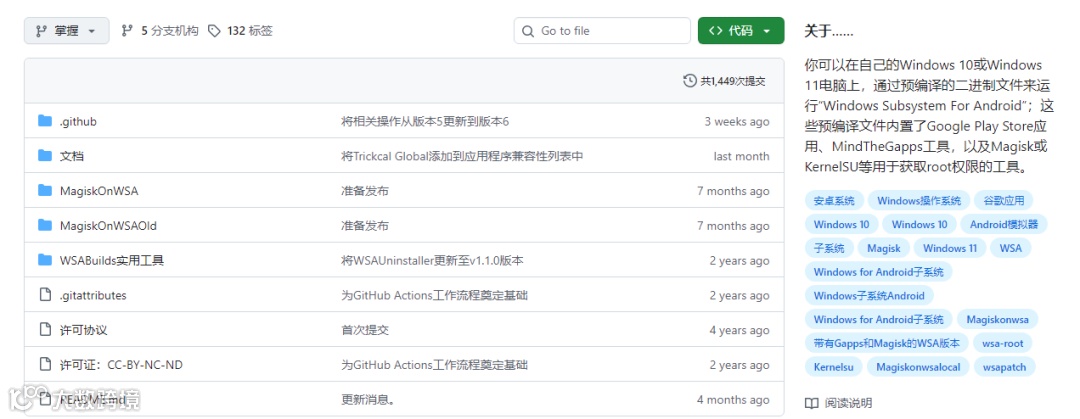Open commit about Trickcal Global compatibility list

tap(462, 156)
